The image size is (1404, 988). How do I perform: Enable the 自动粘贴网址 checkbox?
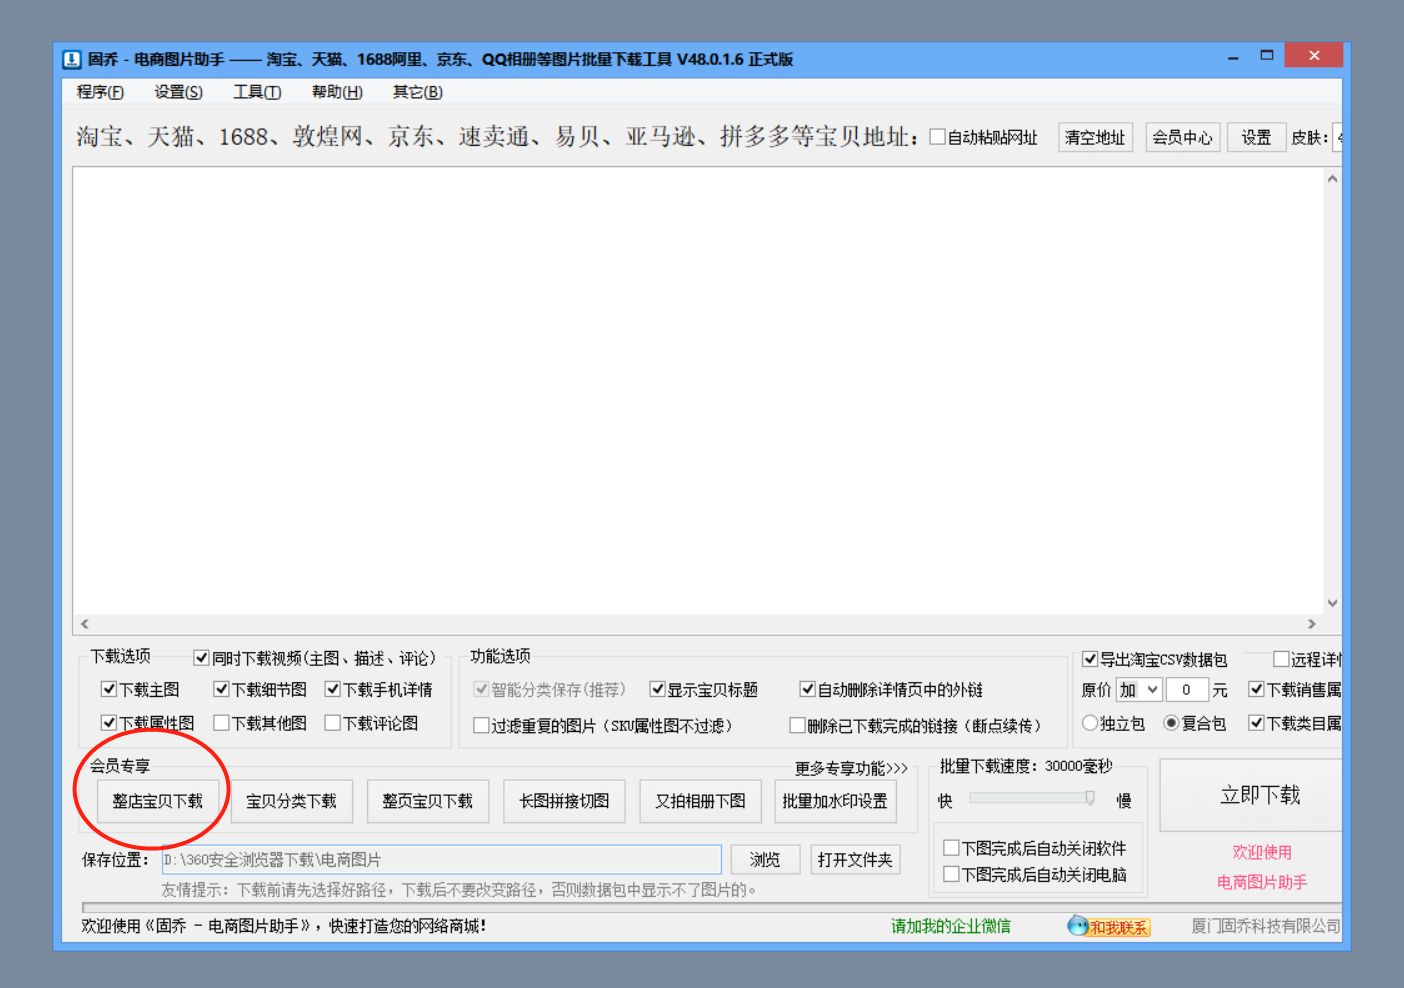tap(937, 136)
